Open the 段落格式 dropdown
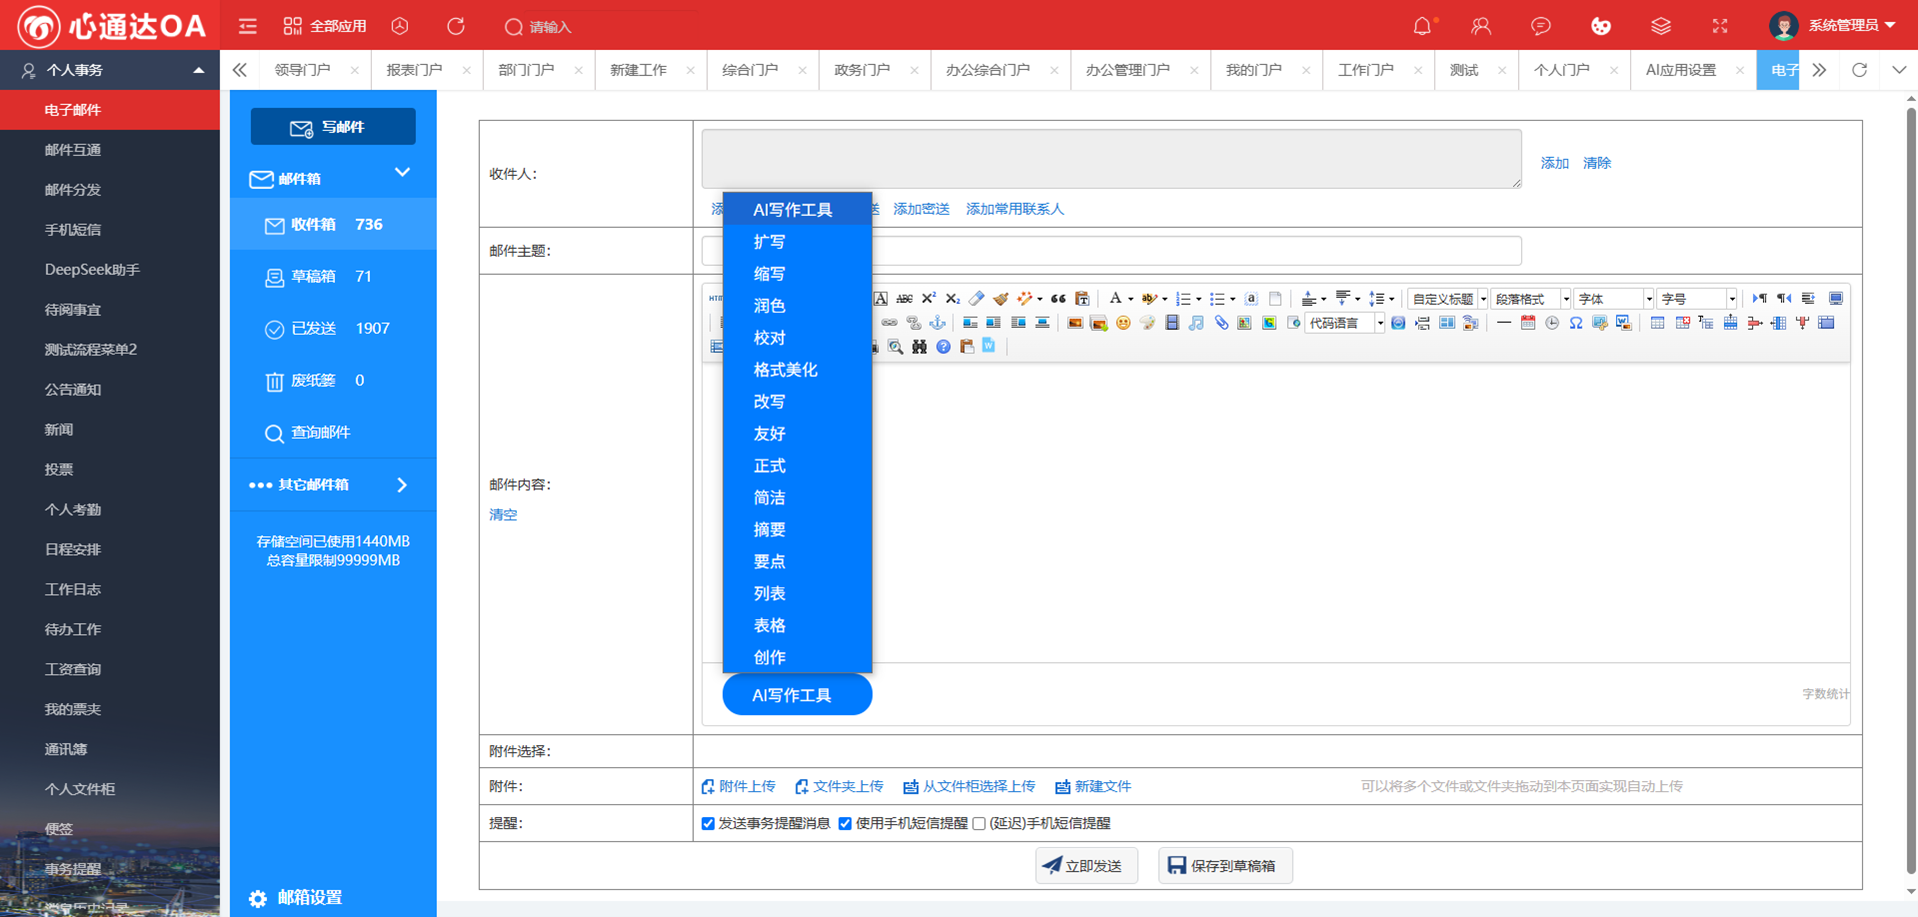This screenshot has width=1918, height=917. click(1530, 299)
